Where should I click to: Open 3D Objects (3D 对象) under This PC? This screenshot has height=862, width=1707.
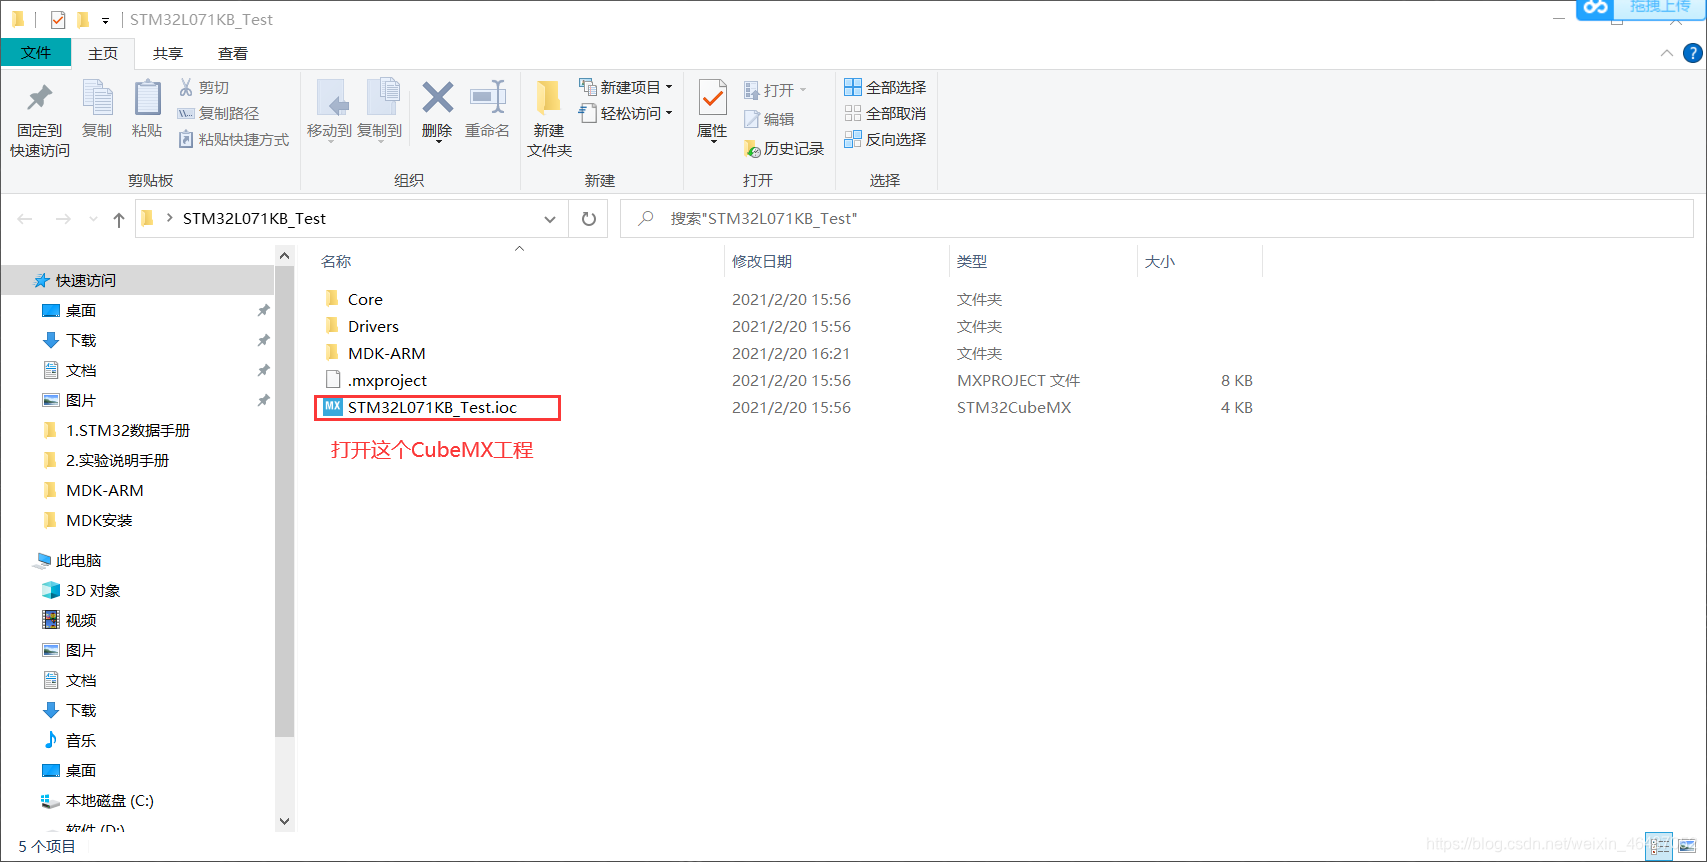[x=81, y=590]
